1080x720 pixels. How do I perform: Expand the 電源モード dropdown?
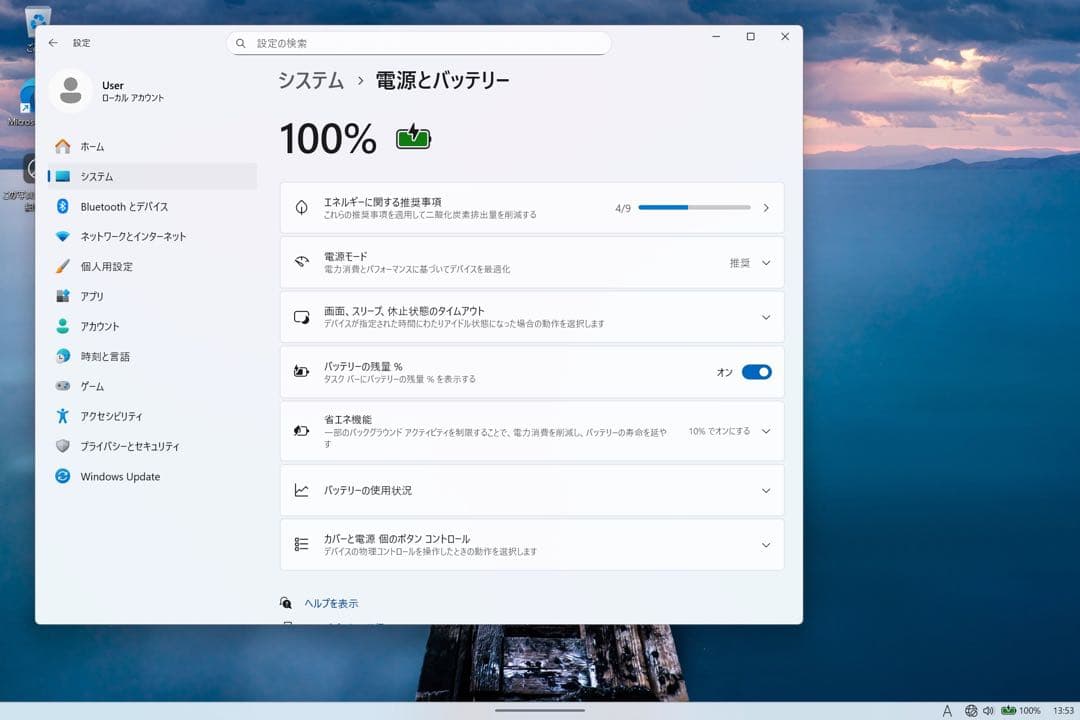(x=765, y=262)
